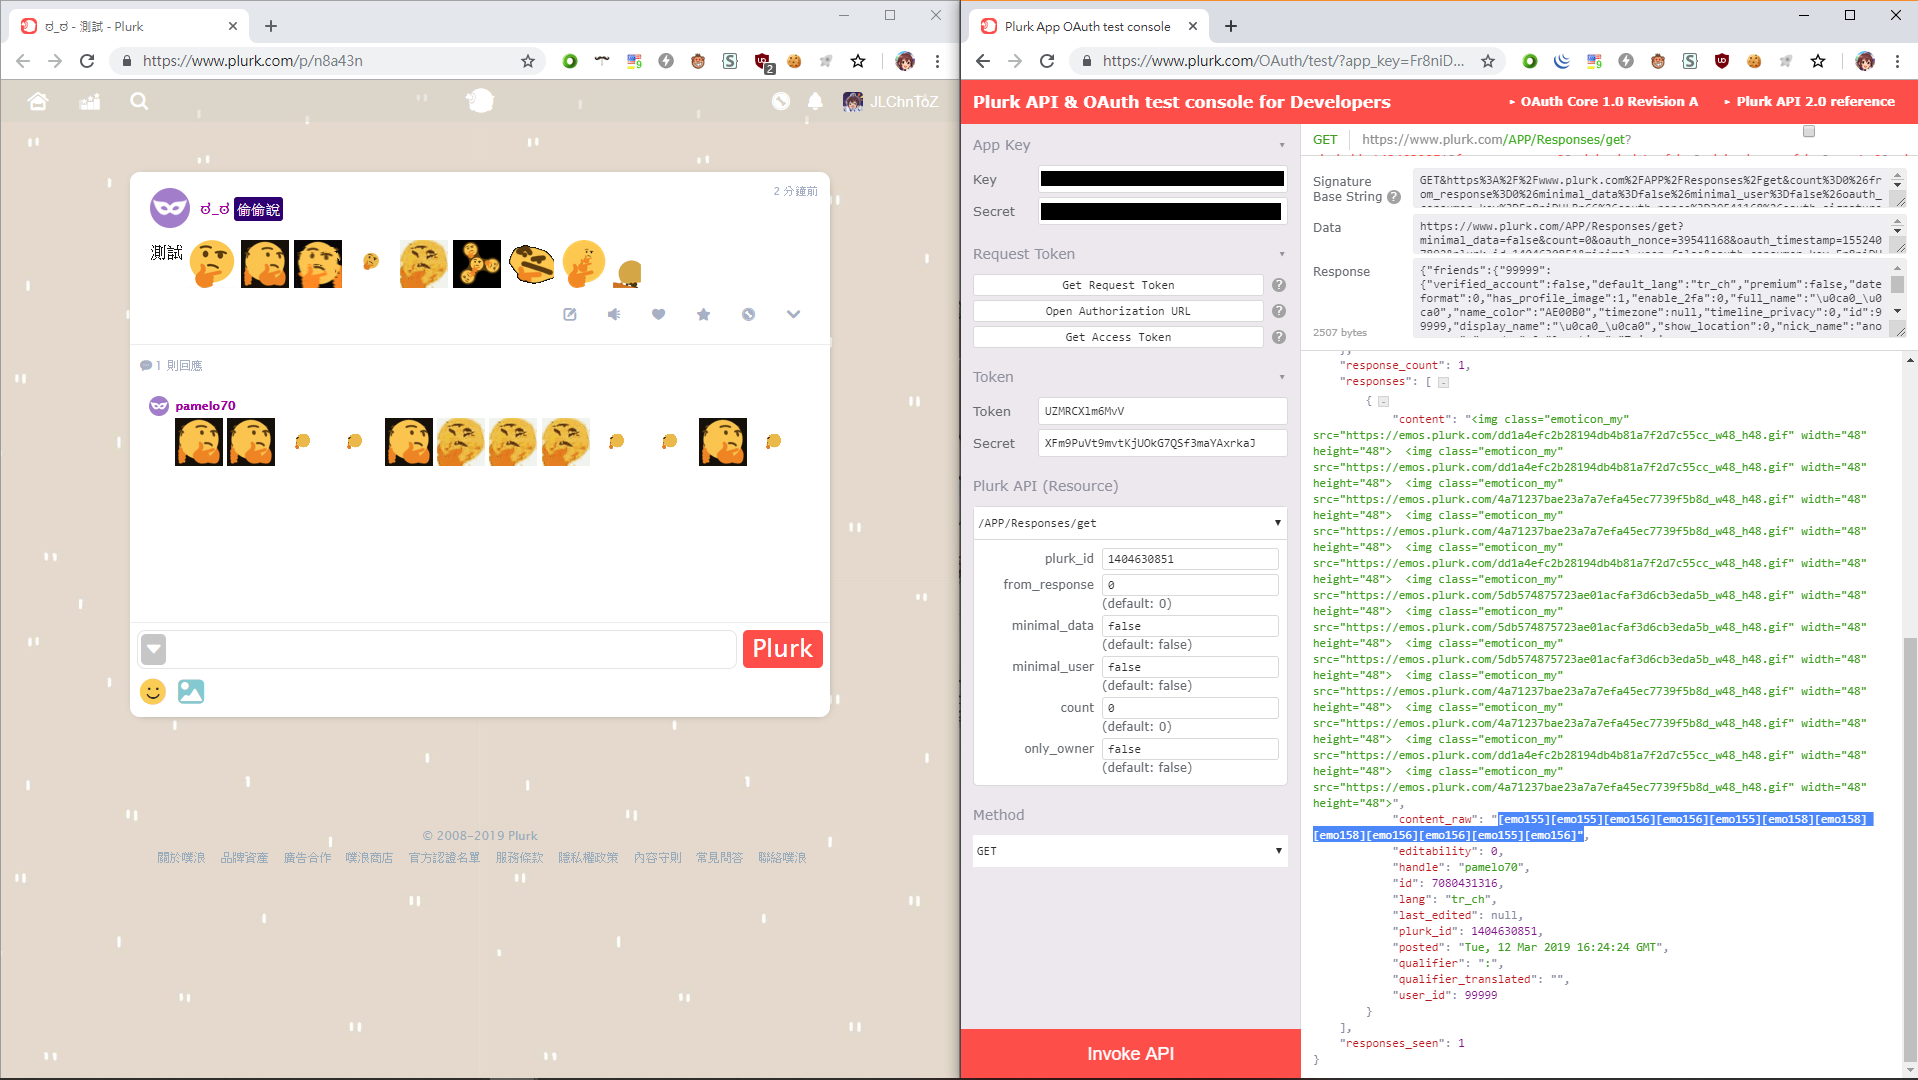Screen dimensions: 1918x1080
Task: Open the /APP/Responses/get resource dropdown
Action: [x=1129, y=523]
